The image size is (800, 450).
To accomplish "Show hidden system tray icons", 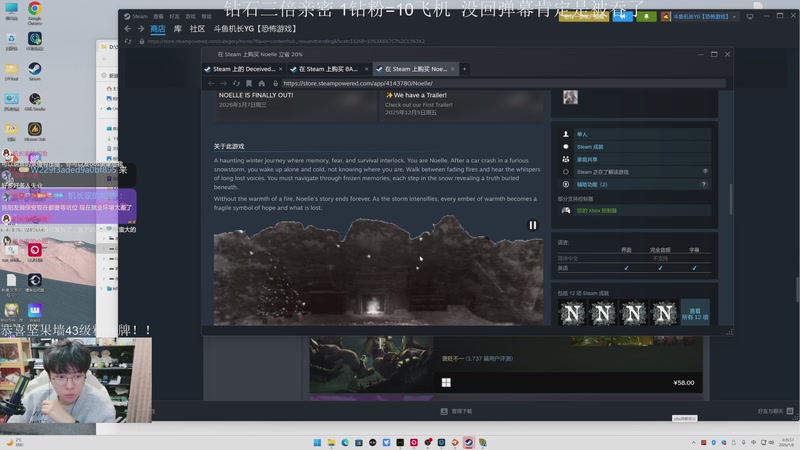I will click(x=693, y=442).
